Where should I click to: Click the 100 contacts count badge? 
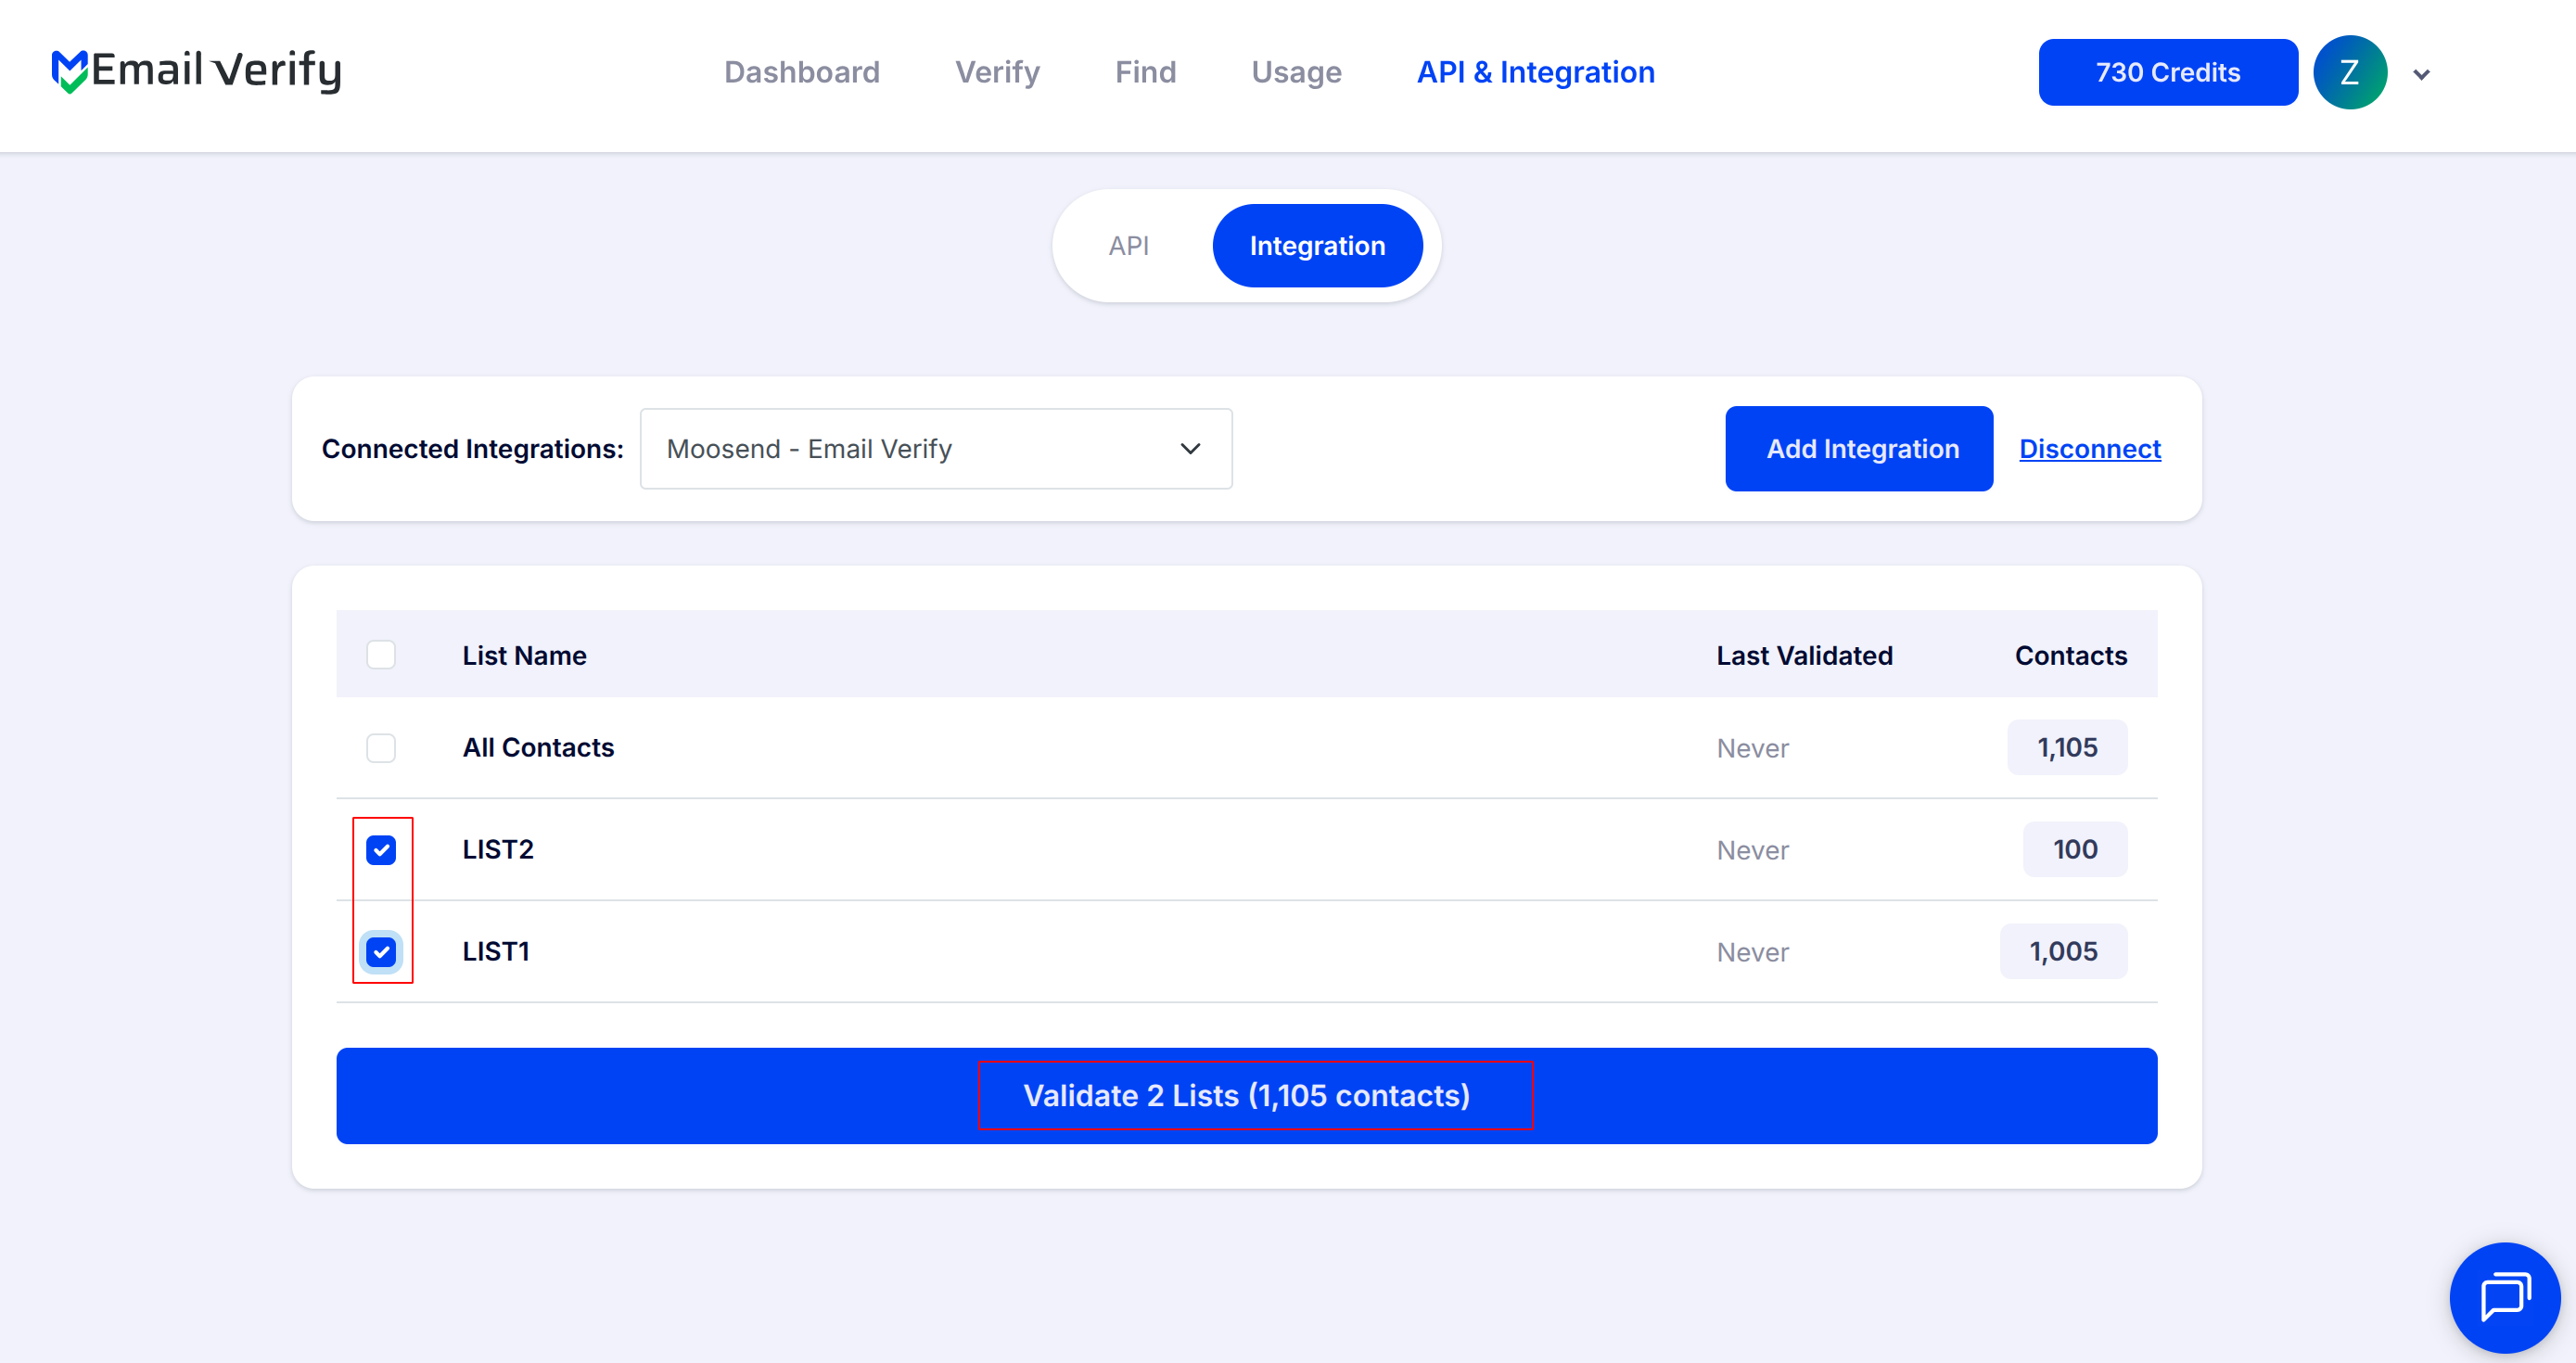[x=2074, y=849]
